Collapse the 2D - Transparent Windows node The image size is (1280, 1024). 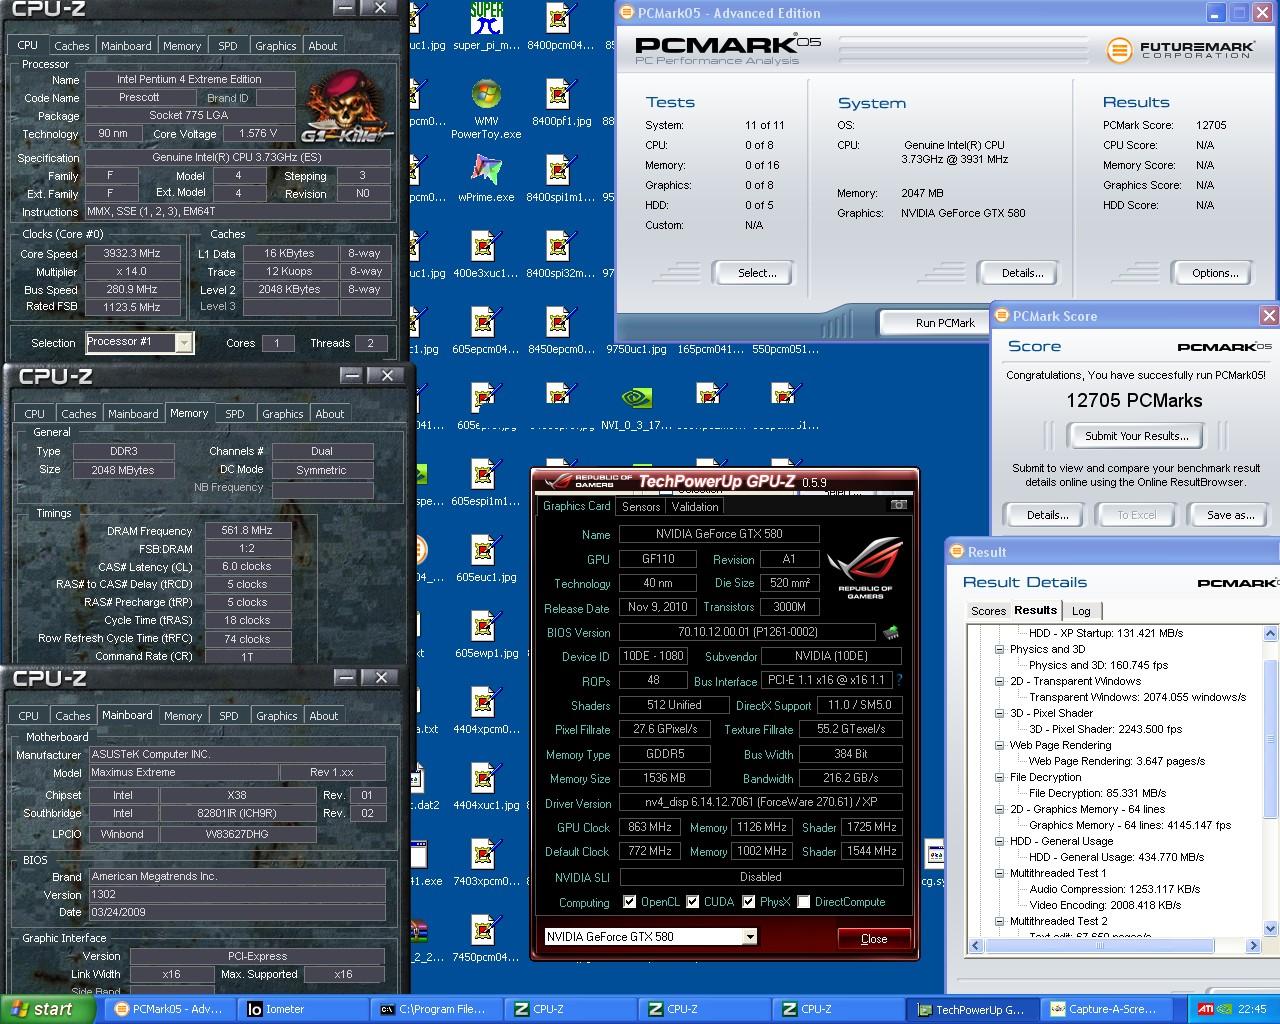pos(999,681)
